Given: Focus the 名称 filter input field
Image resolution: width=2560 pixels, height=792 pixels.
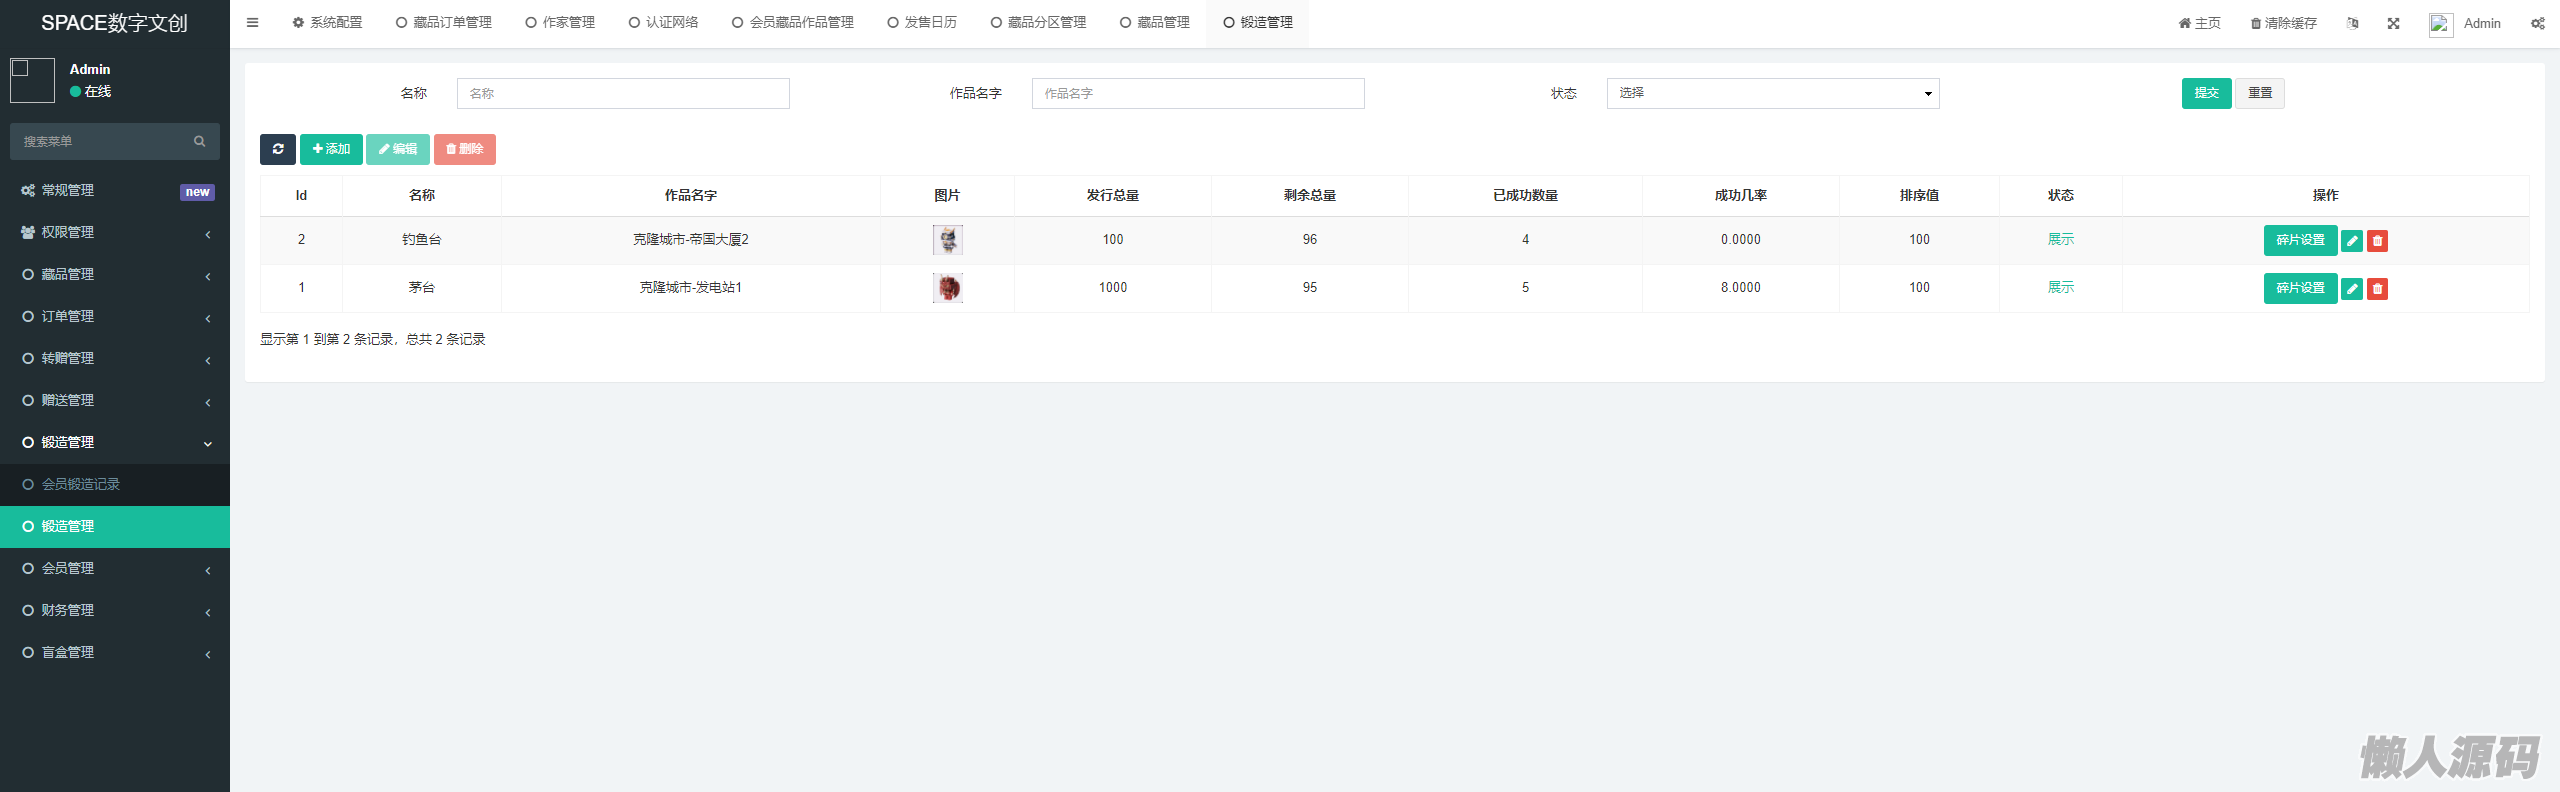Looking at the screenshot, I should (623, 93).
